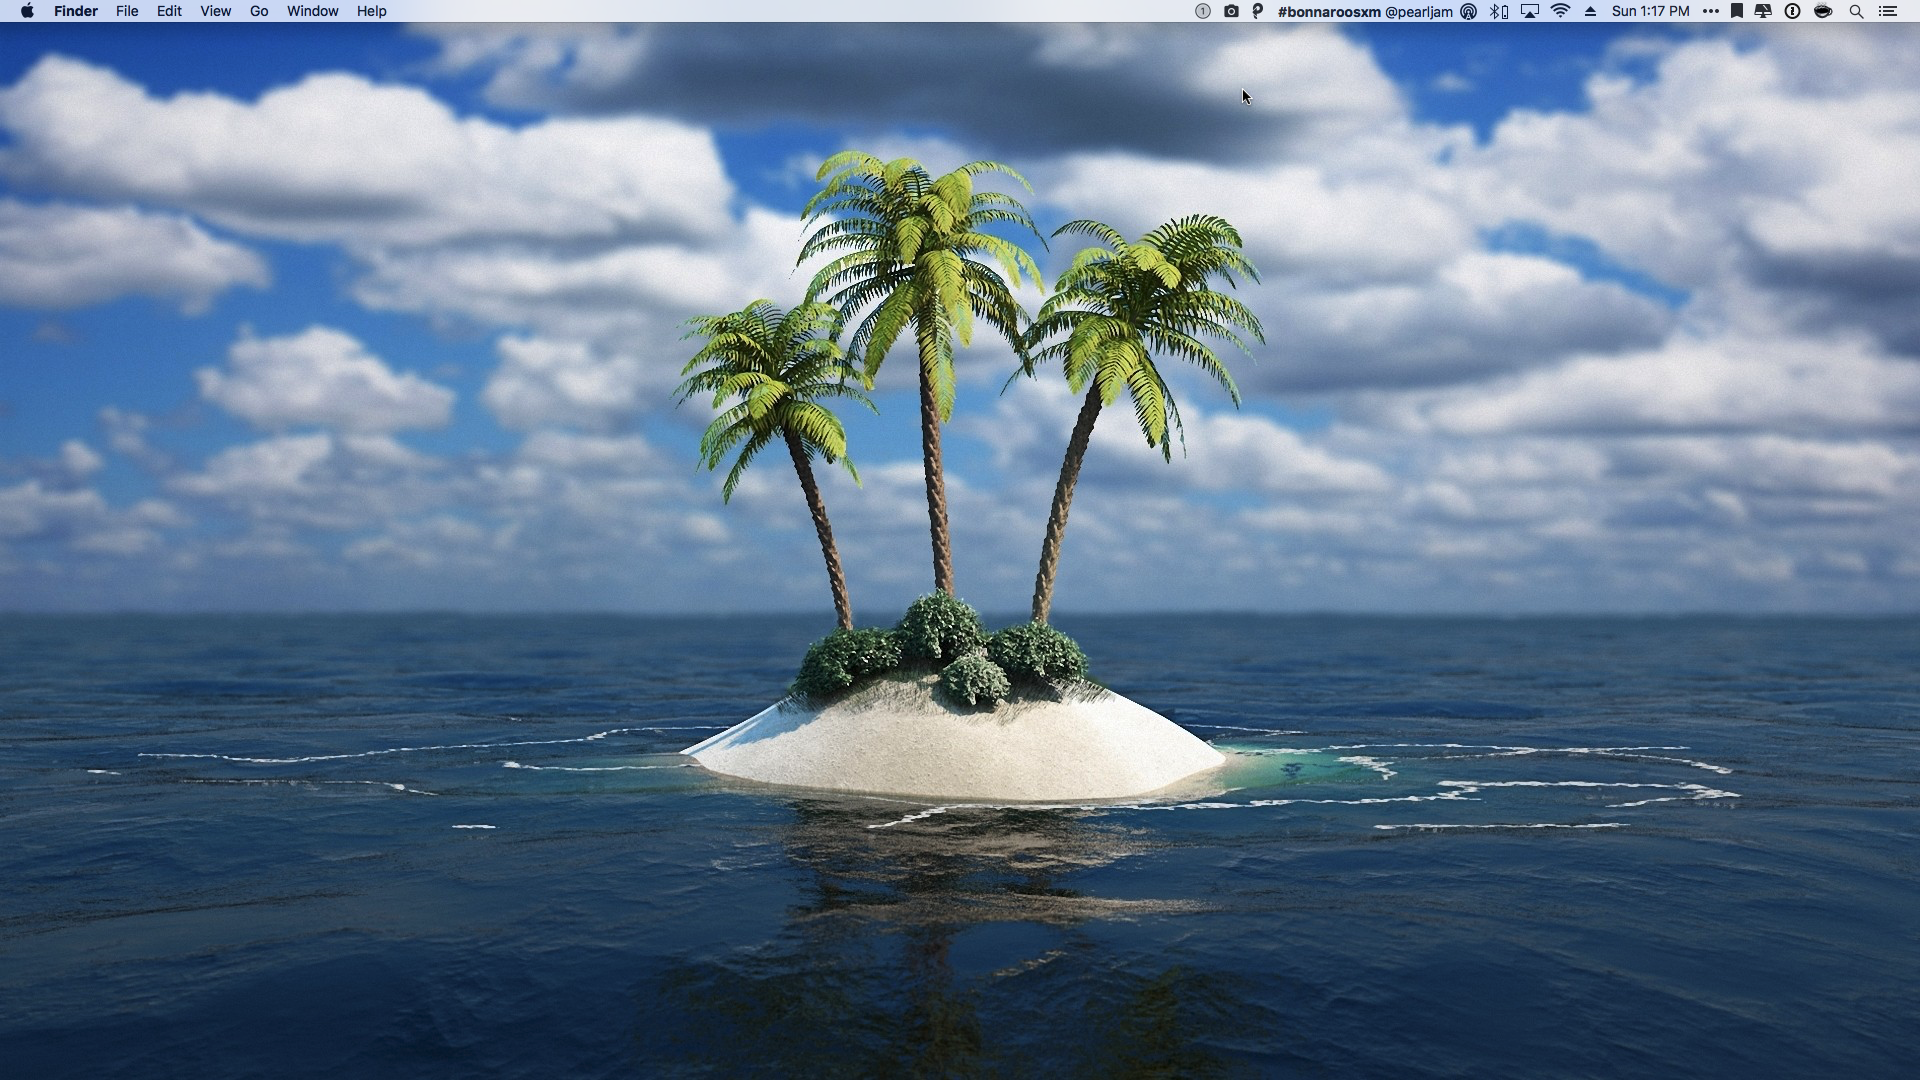Open the Apple menu
Screen dimensions: 1920x1080
pyautogui.click(x=27, y=11)
